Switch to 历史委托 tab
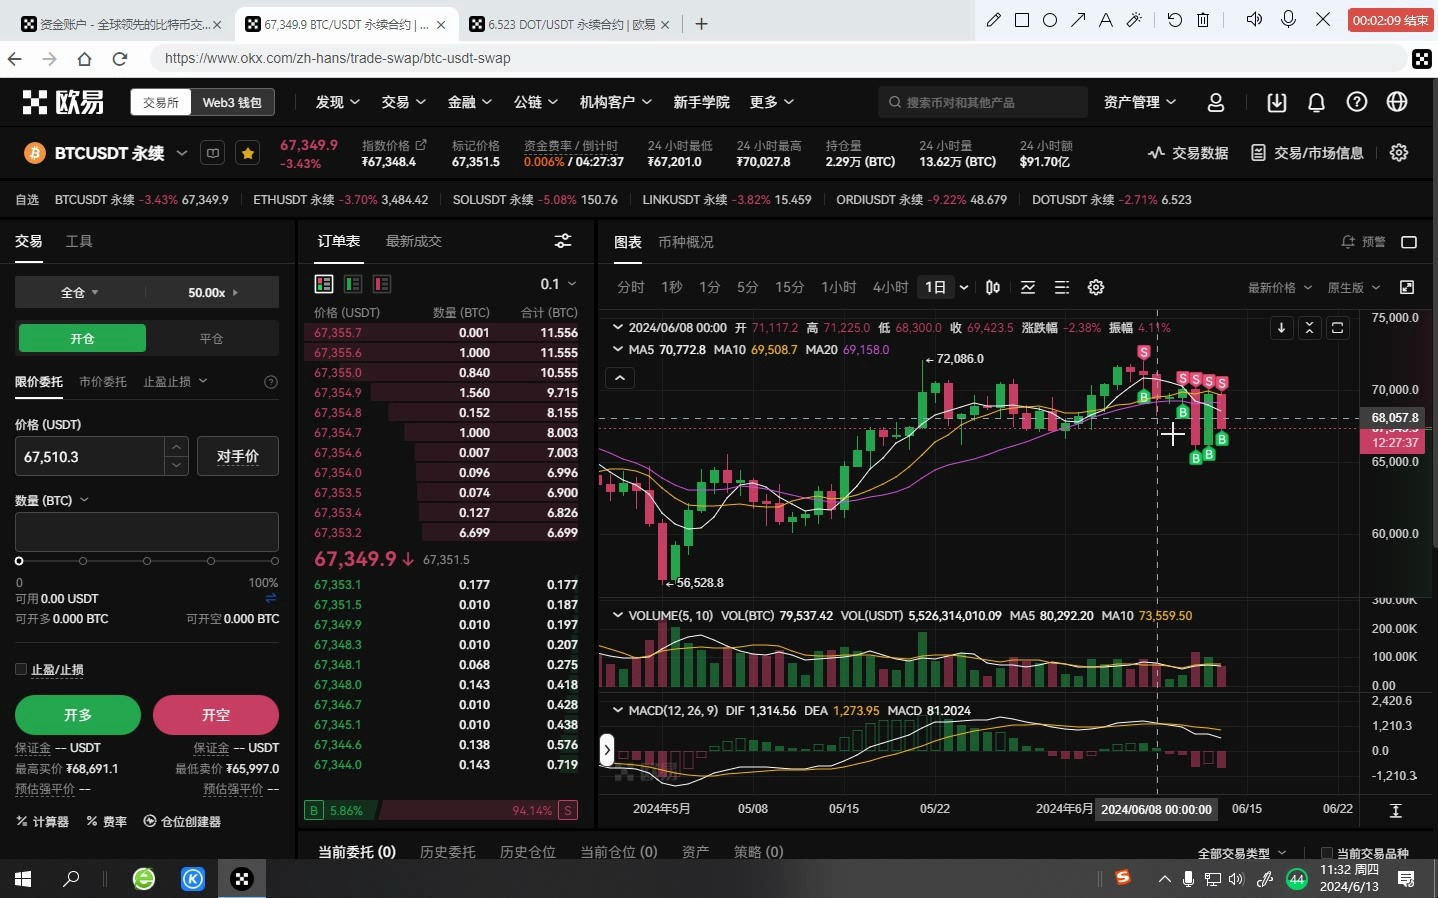This screenshot has height=898, width=1438. (447, 851)
